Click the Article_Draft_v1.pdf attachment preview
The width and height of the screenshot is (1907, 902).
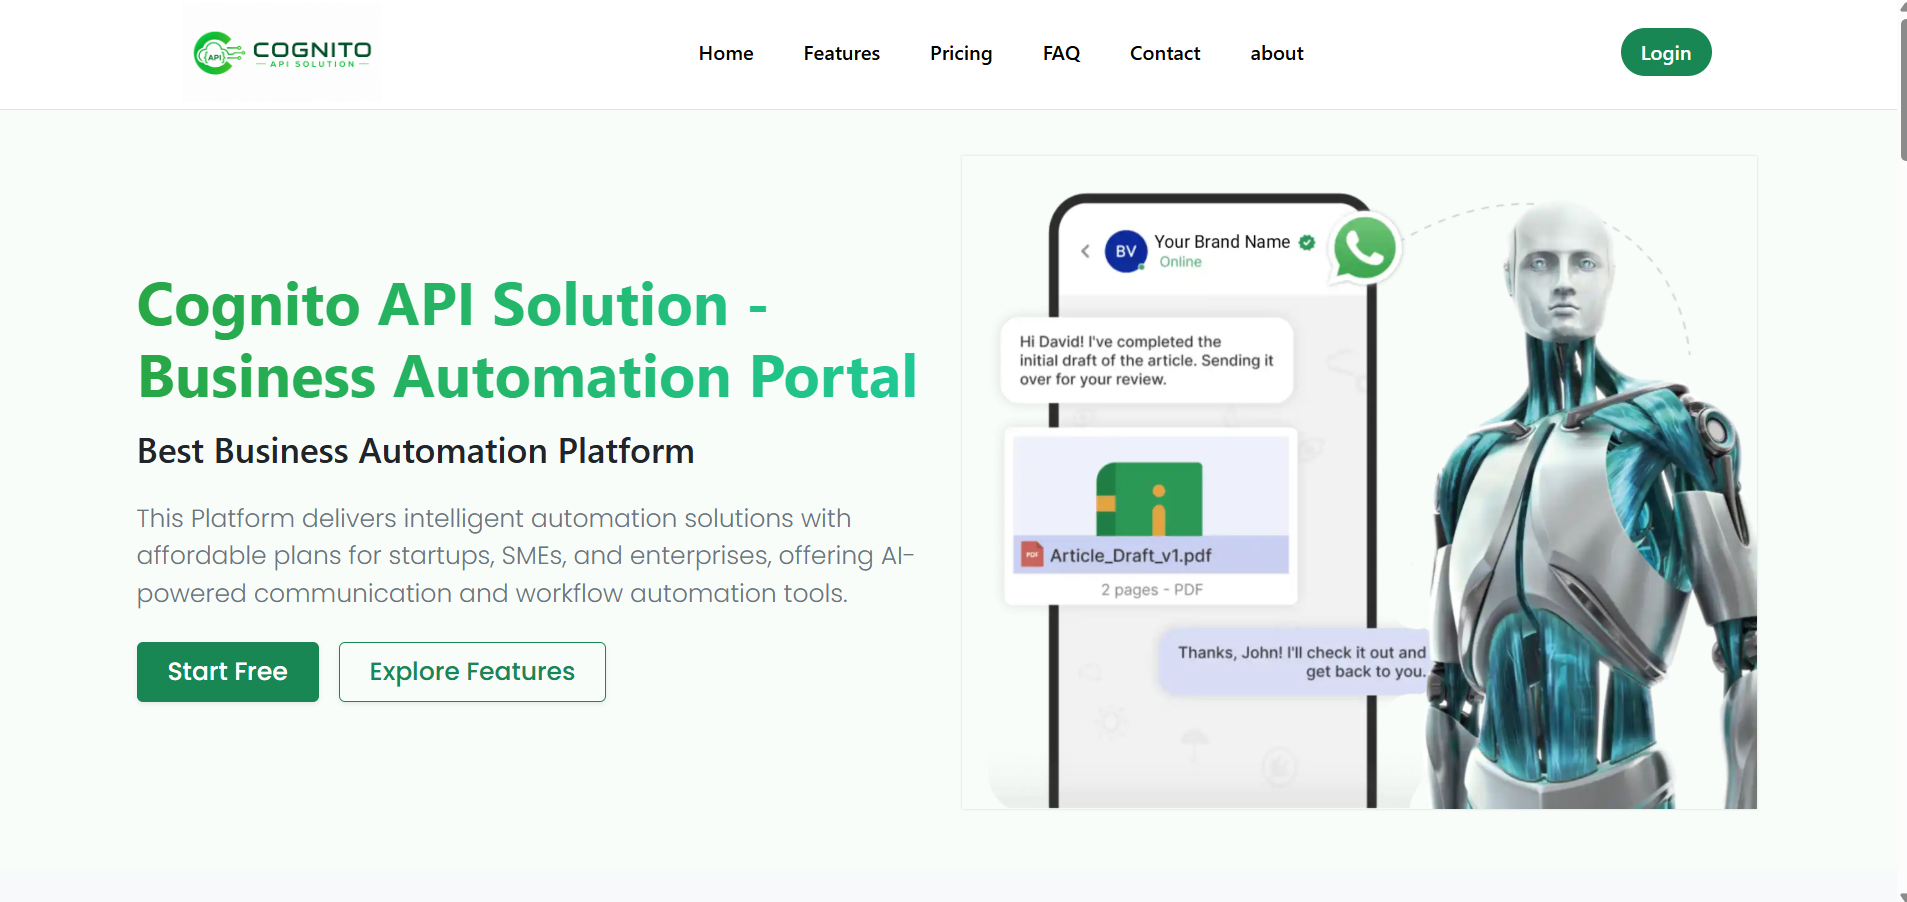(1151, 516)
